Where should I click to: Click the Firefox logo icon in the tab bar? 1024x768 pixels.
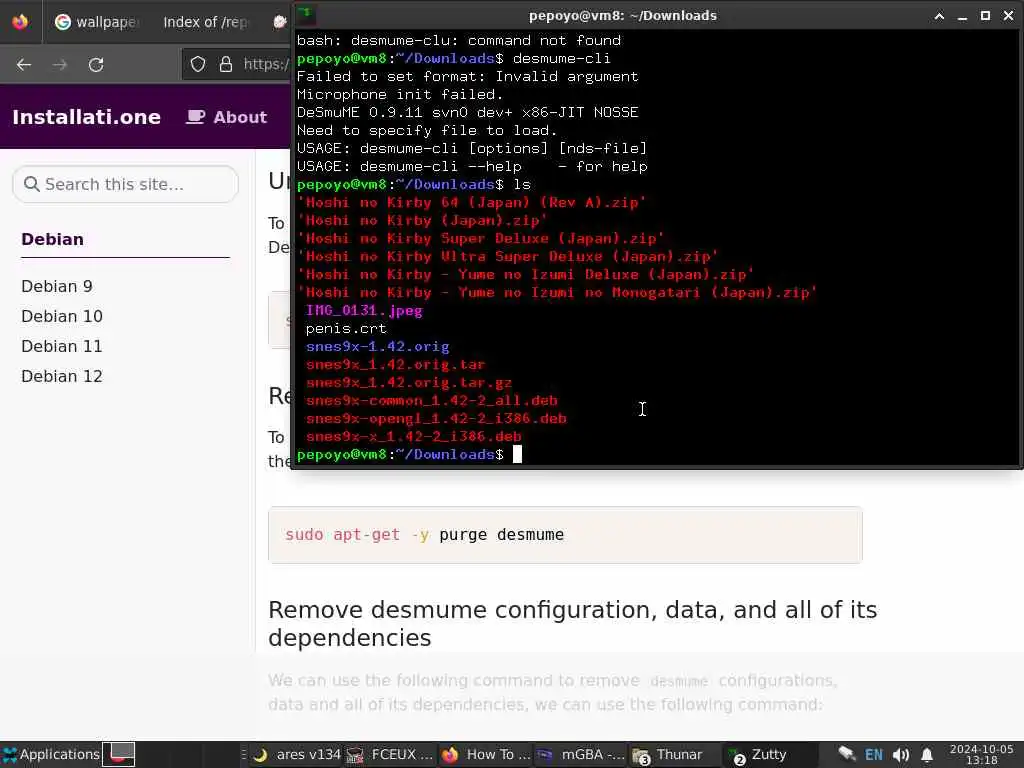pyautogui.click(x=20, y=22)
